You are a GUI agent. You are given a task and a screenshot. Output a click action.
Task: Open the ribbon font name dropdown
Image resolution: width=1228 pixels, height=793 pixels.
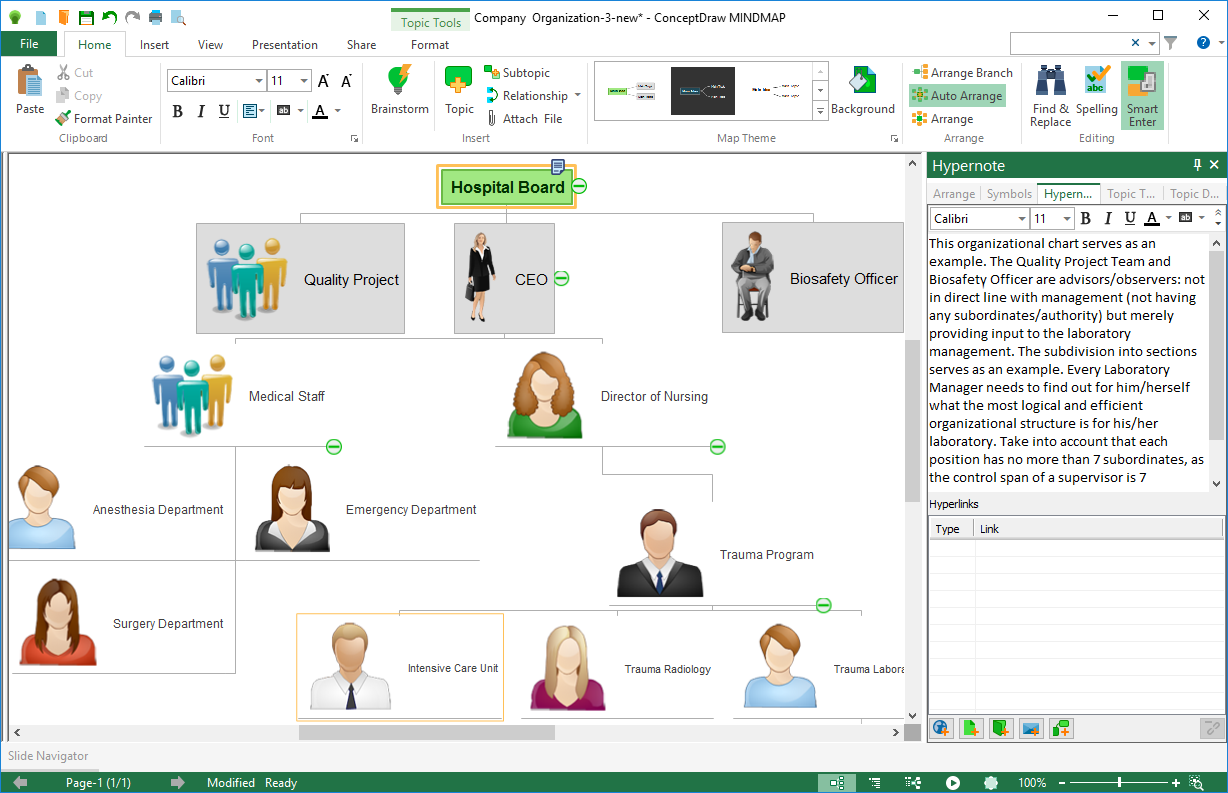pyautogui.click(x=259, y=81)
